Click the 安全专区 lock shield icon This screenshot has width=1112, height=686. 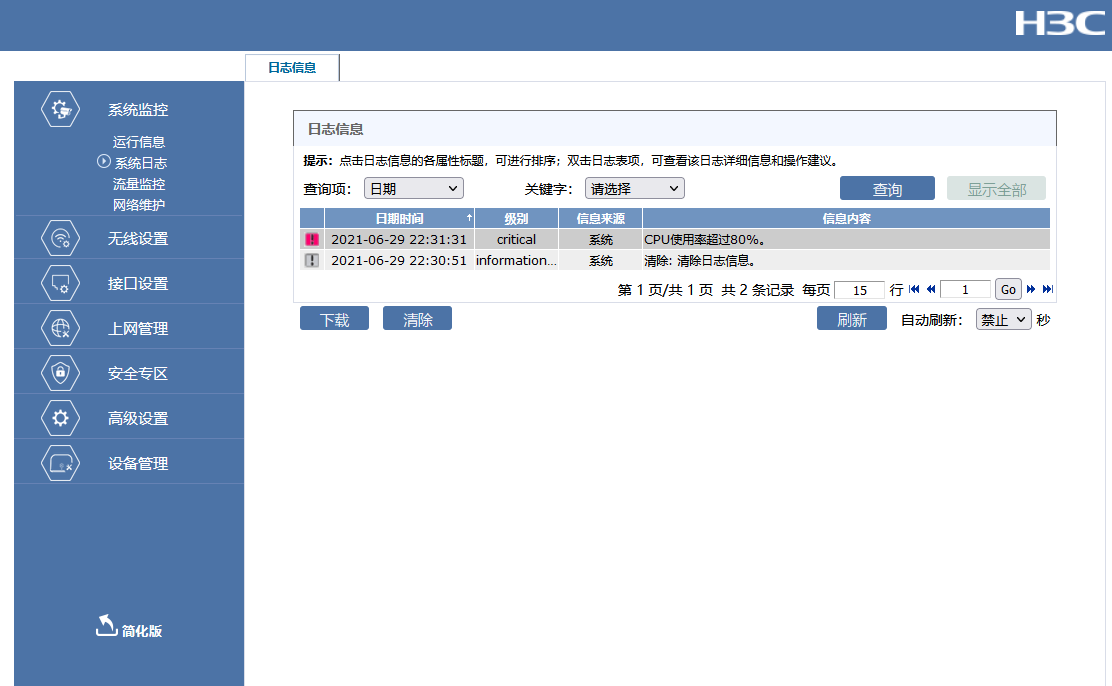point(60,372)
